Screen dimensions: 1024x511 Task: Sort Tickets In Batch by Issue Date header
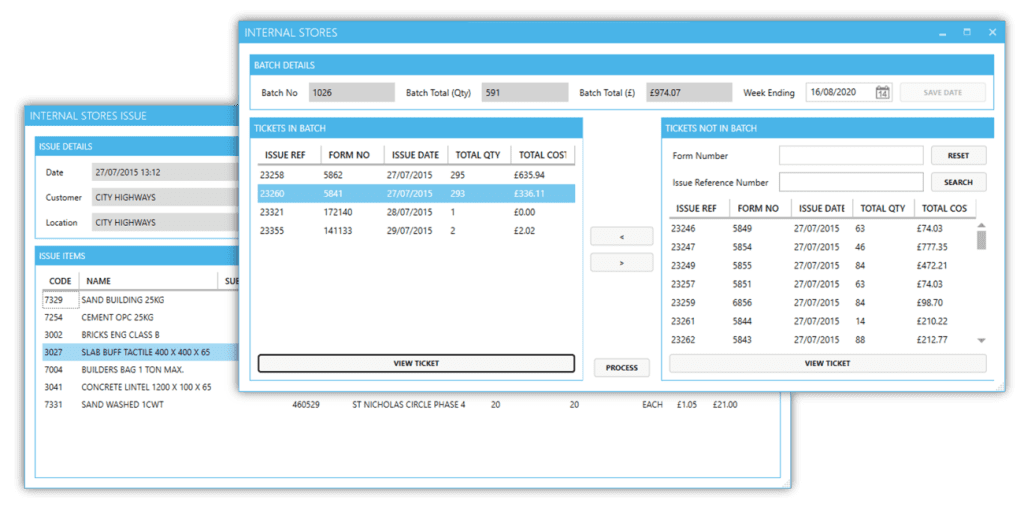coord(415,155)
